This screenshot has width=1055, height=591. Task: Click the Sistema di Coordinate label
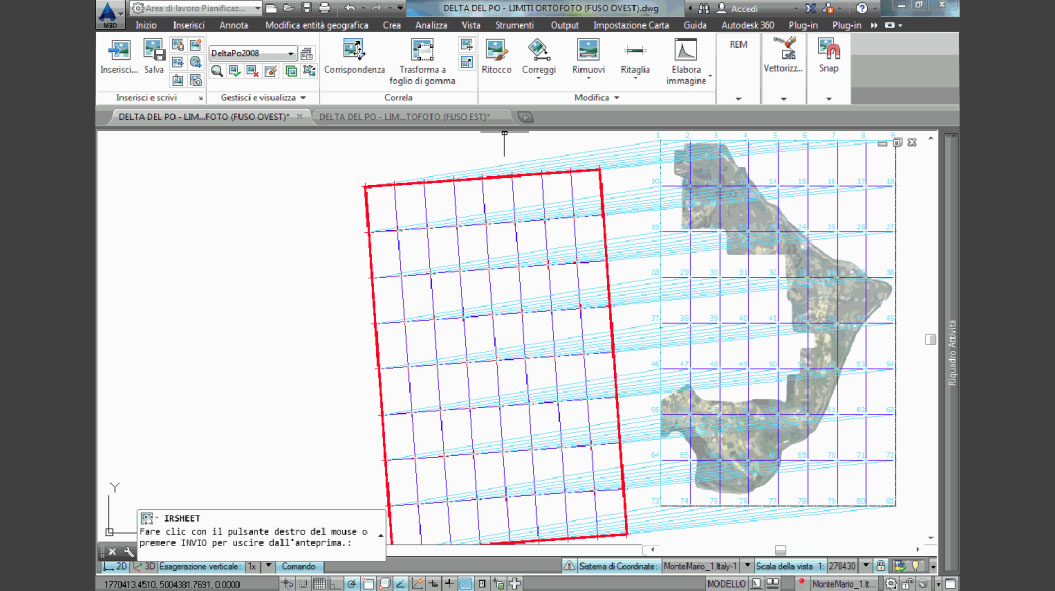pyautogui.click(x=617, y=566)
